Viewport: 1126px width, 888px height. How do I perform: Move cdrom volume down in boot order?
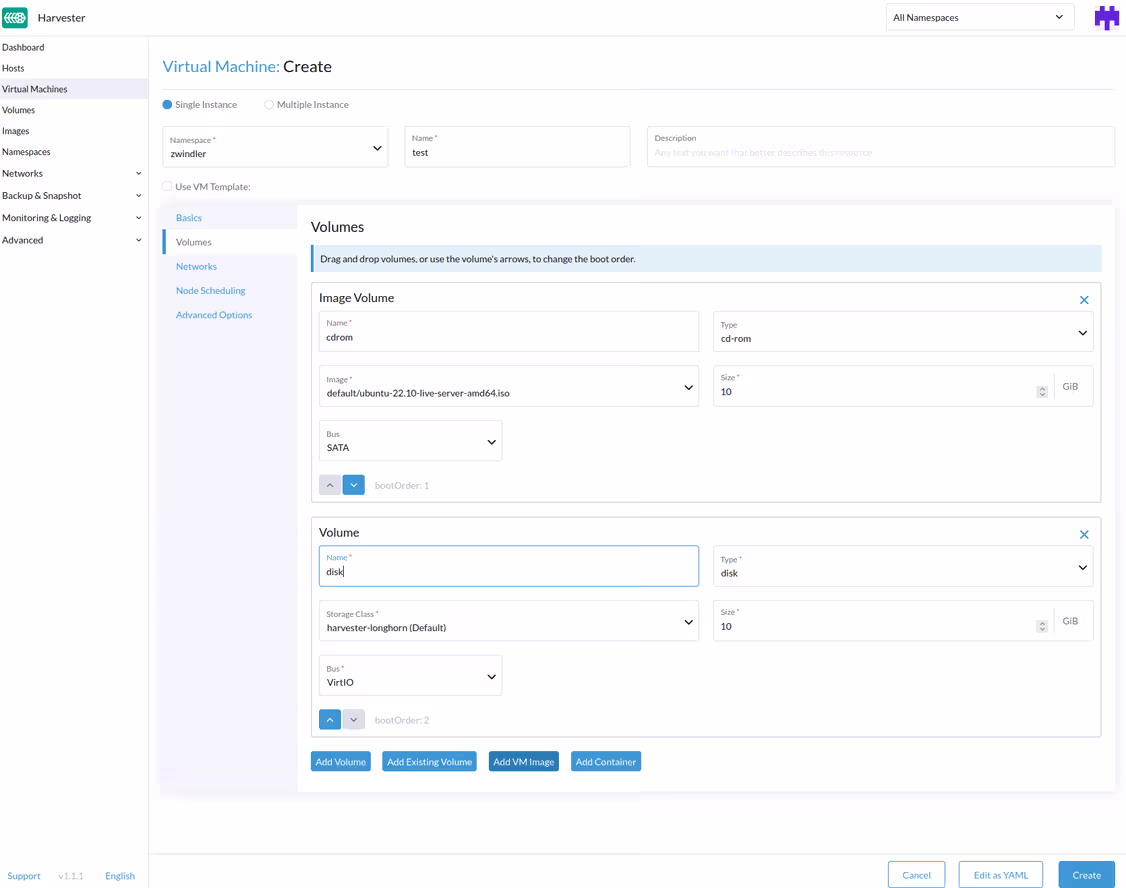(x=354, y=485)
